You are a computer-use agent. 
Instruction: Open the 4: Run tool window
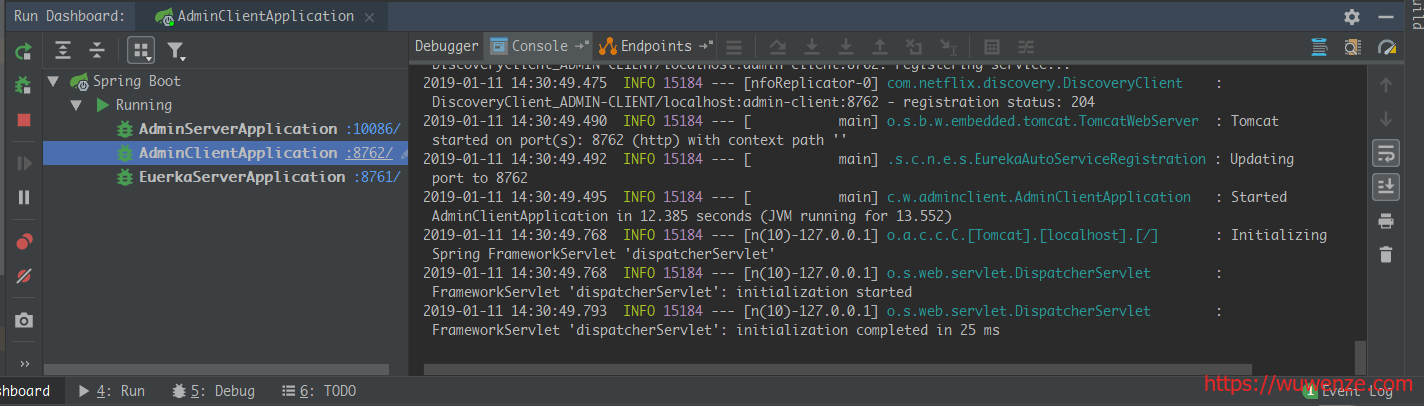point(112,391)
